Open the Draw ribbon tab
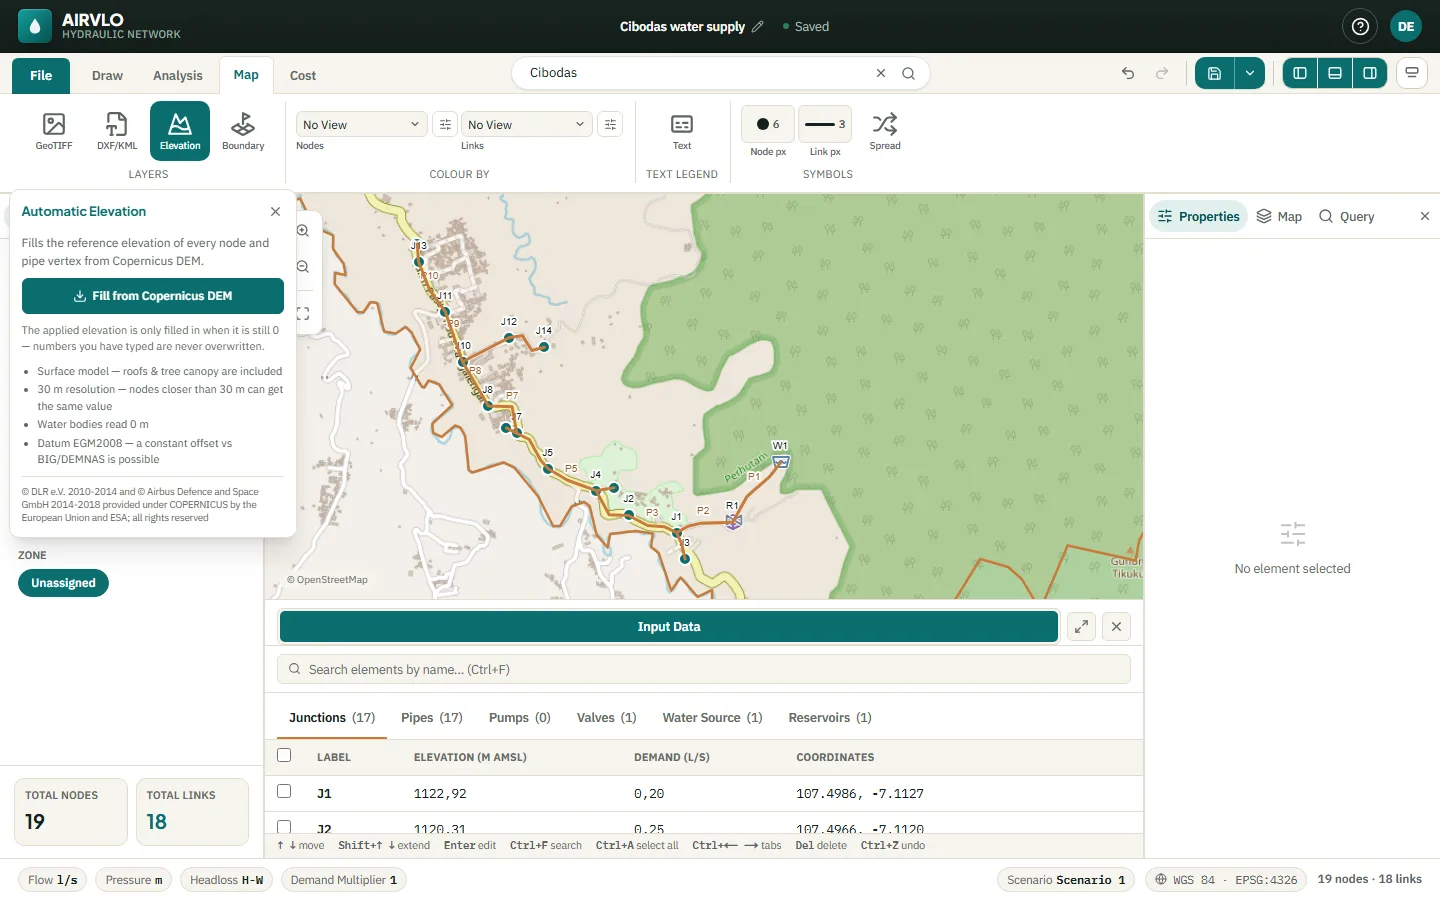The width and height of the screenshot is (1440, 900). [x=107, y=76]
